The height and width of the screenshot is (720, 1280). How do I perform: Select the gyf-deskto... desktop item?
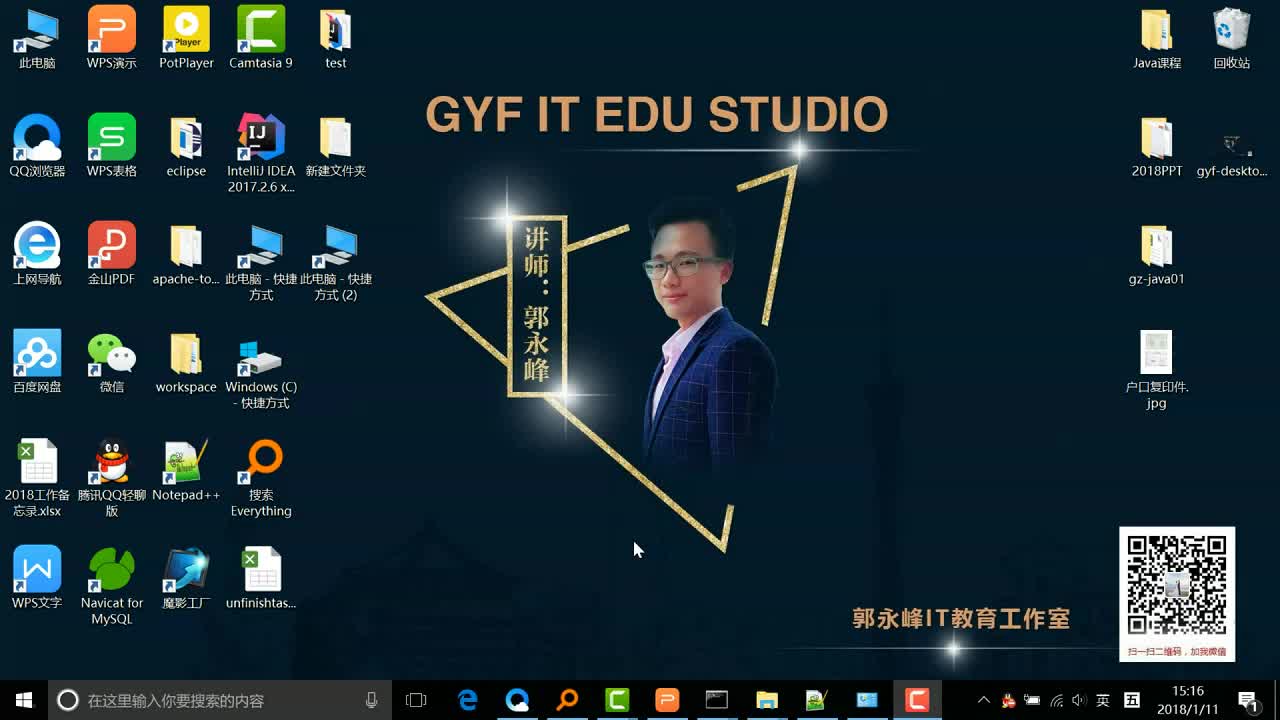(x=1232, y=154)
